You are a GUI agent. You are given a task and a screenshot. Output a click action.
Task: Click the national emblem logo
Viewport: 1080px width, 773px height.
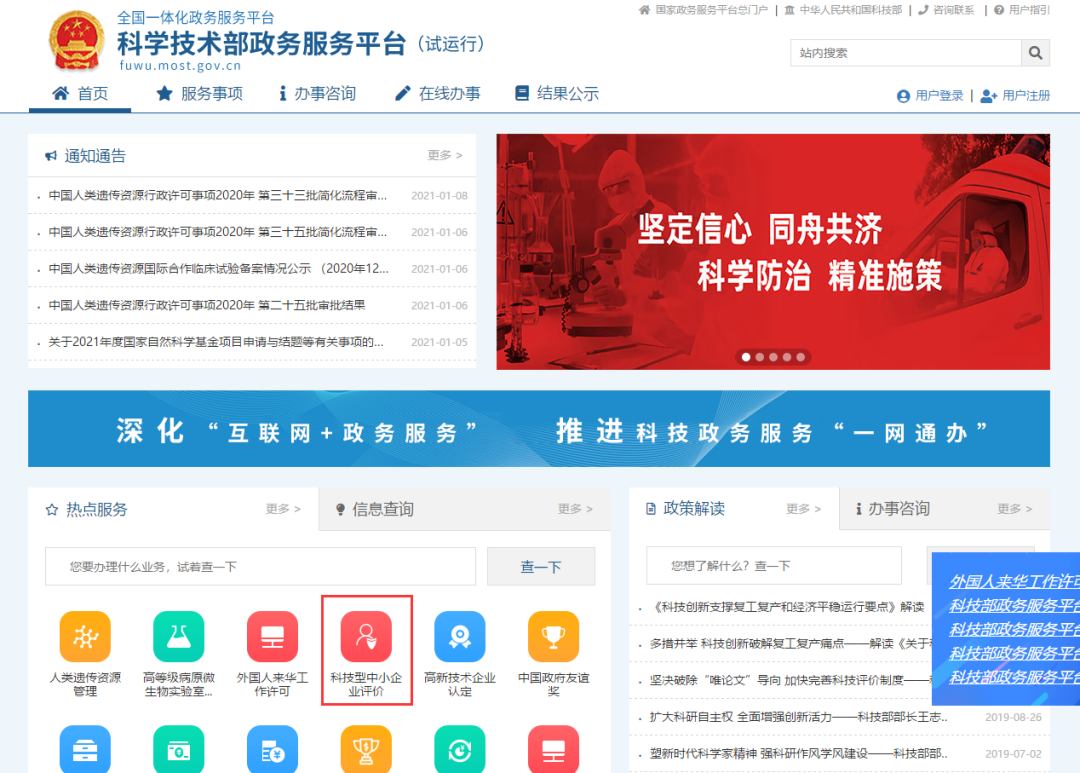tap(76, 41)
